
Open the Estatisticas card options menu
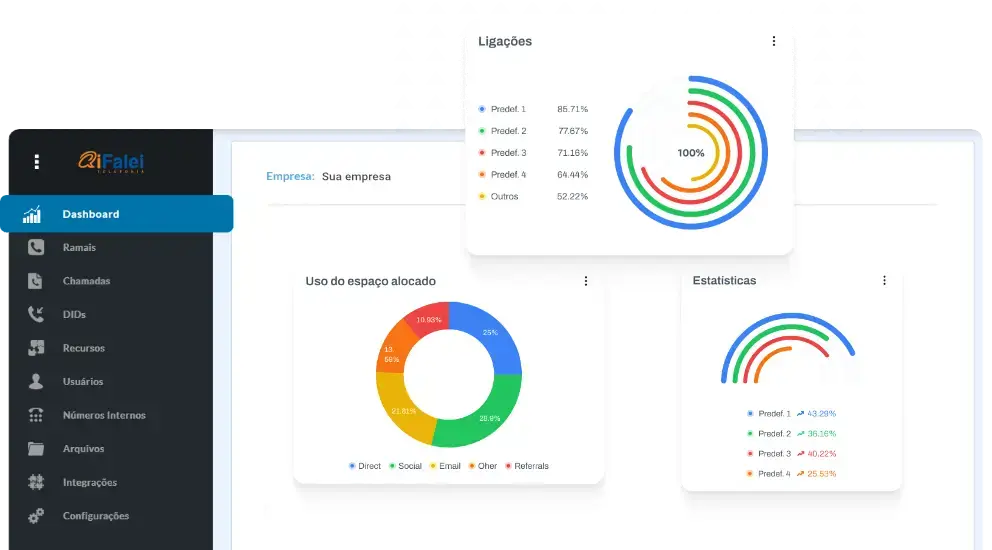coord(884,280)
